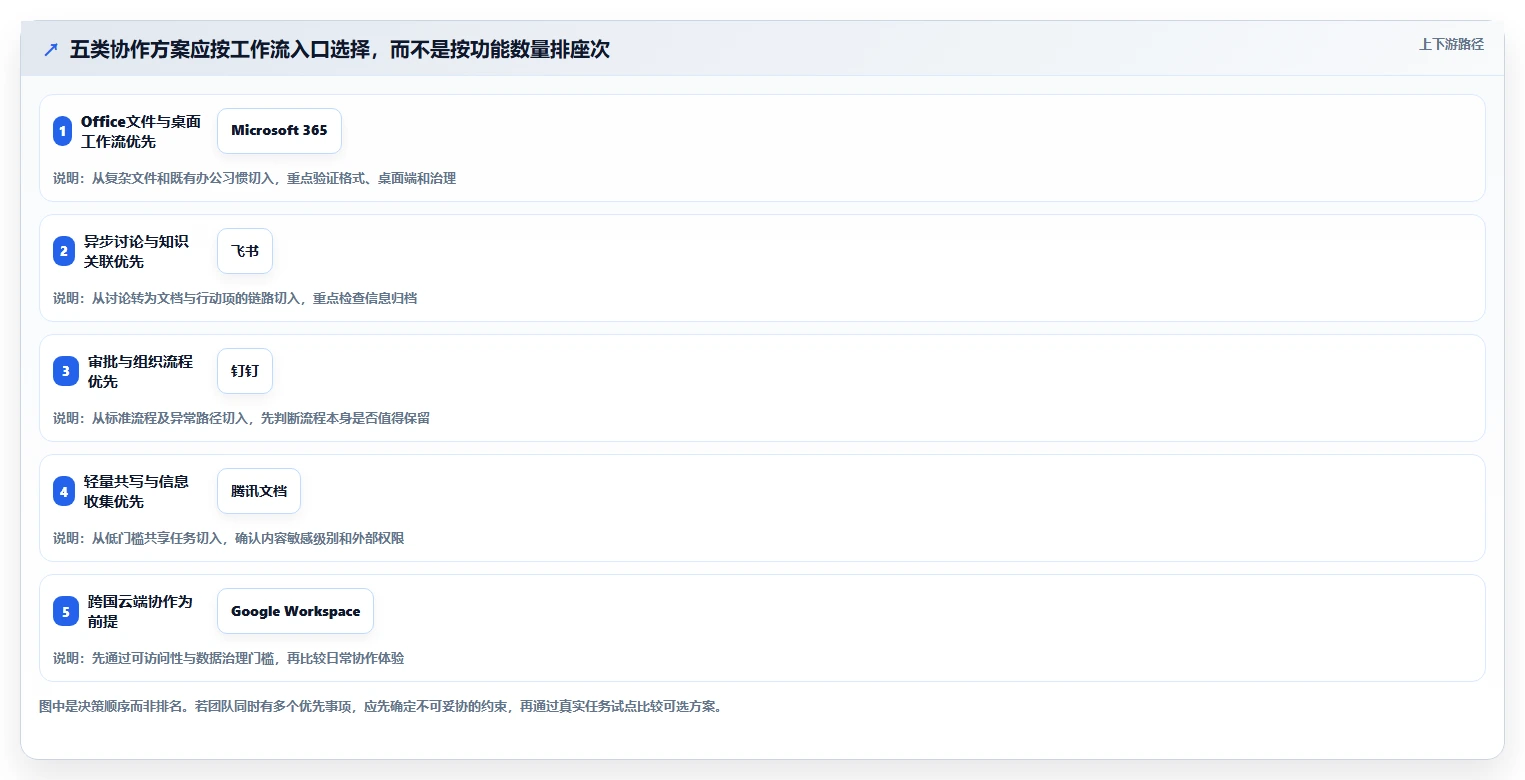Viewport: 1525px width, 780px height.
Task: Click the number 4 step badge
Action: [x=64, y=491]
